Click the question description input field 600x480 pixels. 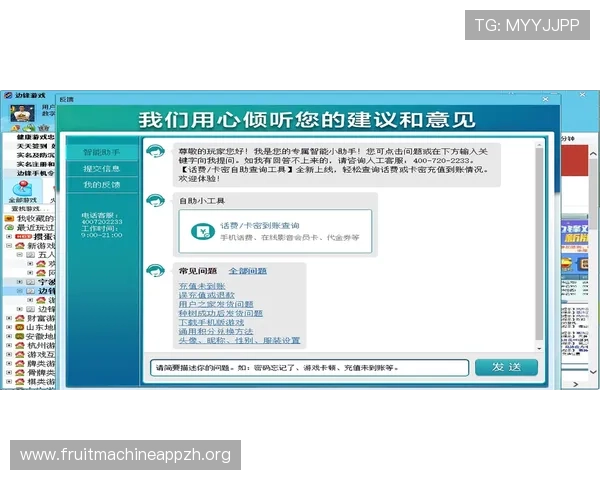click(x=310, y=368)
